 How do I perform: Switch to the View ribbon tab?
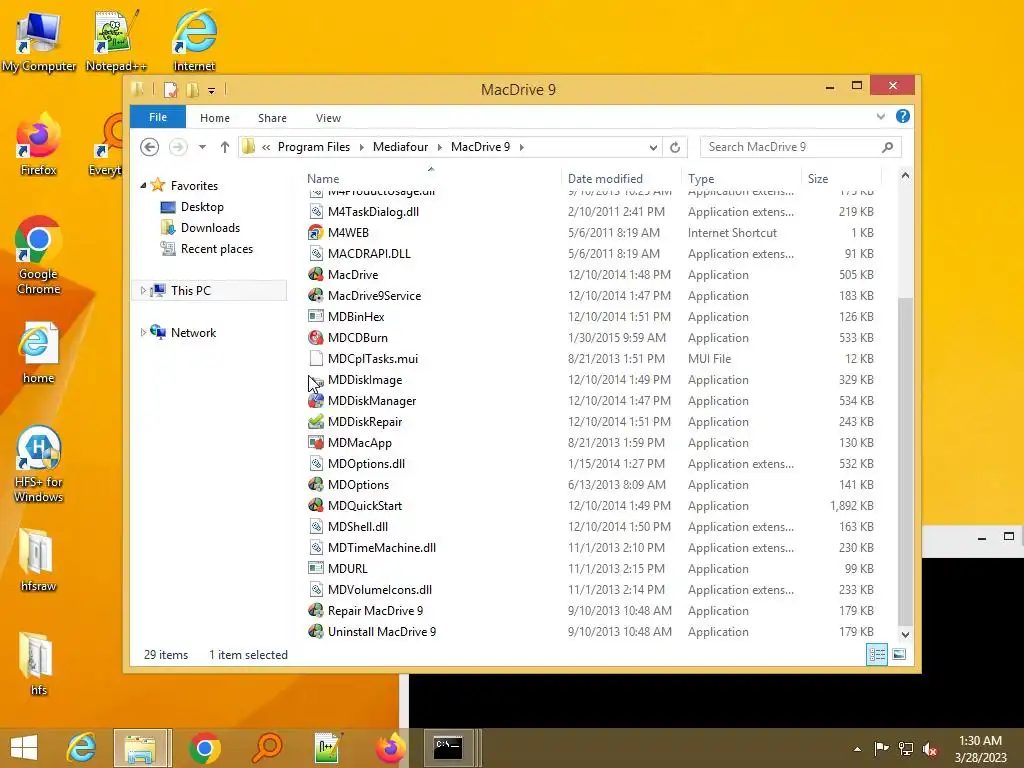tap(328, 118)
